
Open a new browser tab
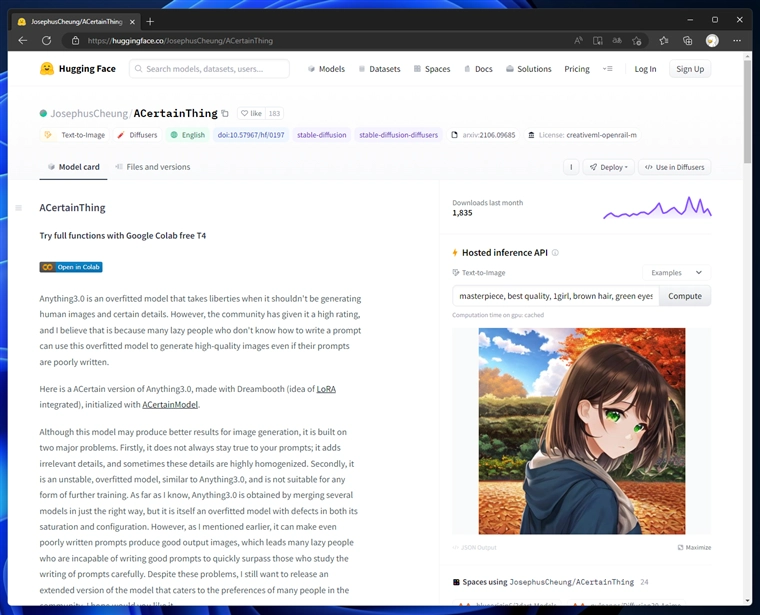tap(150, 21)
